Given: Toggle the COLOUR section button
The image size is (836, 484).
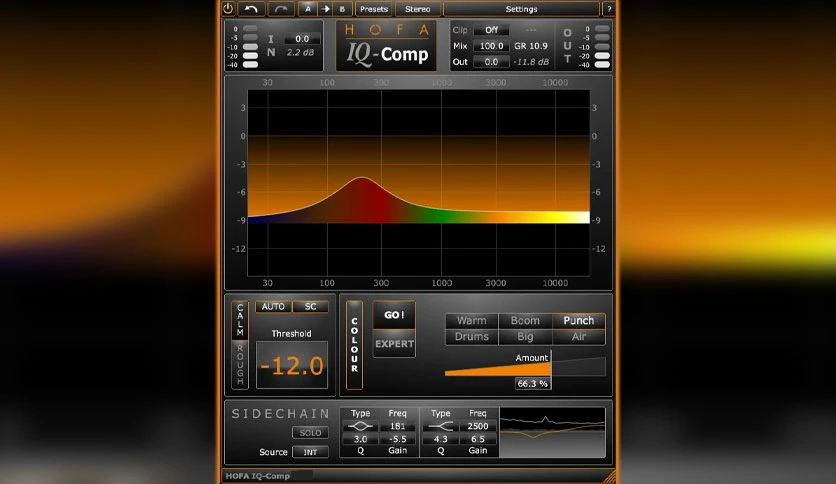Looking at the screenshot, I should coord(355,345).
